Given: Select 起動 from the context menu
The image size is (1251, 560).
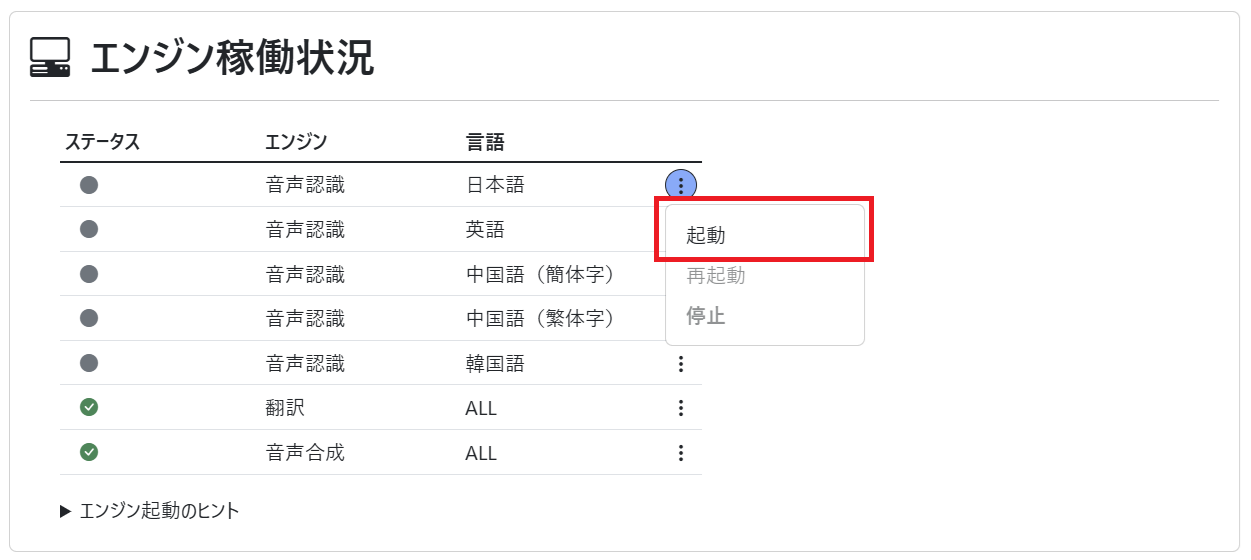Looking at the screenshot, I should pos(706,236).
